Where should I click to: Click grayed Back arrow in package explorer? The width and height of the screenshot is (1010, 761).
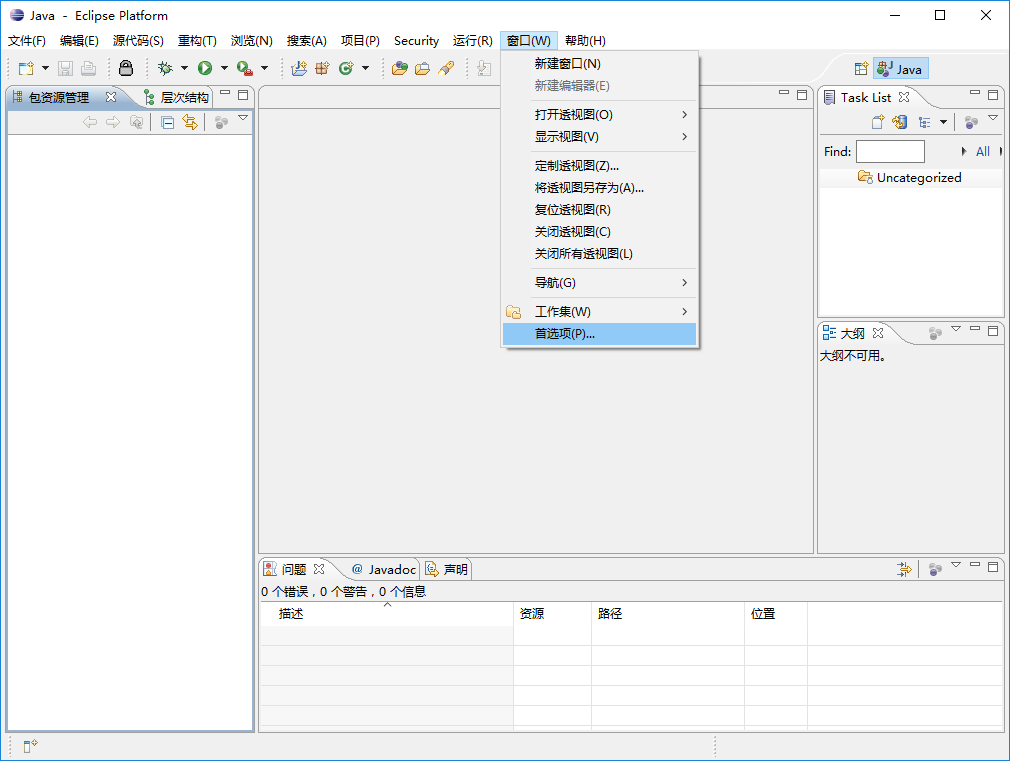click(x=90, y=122)
